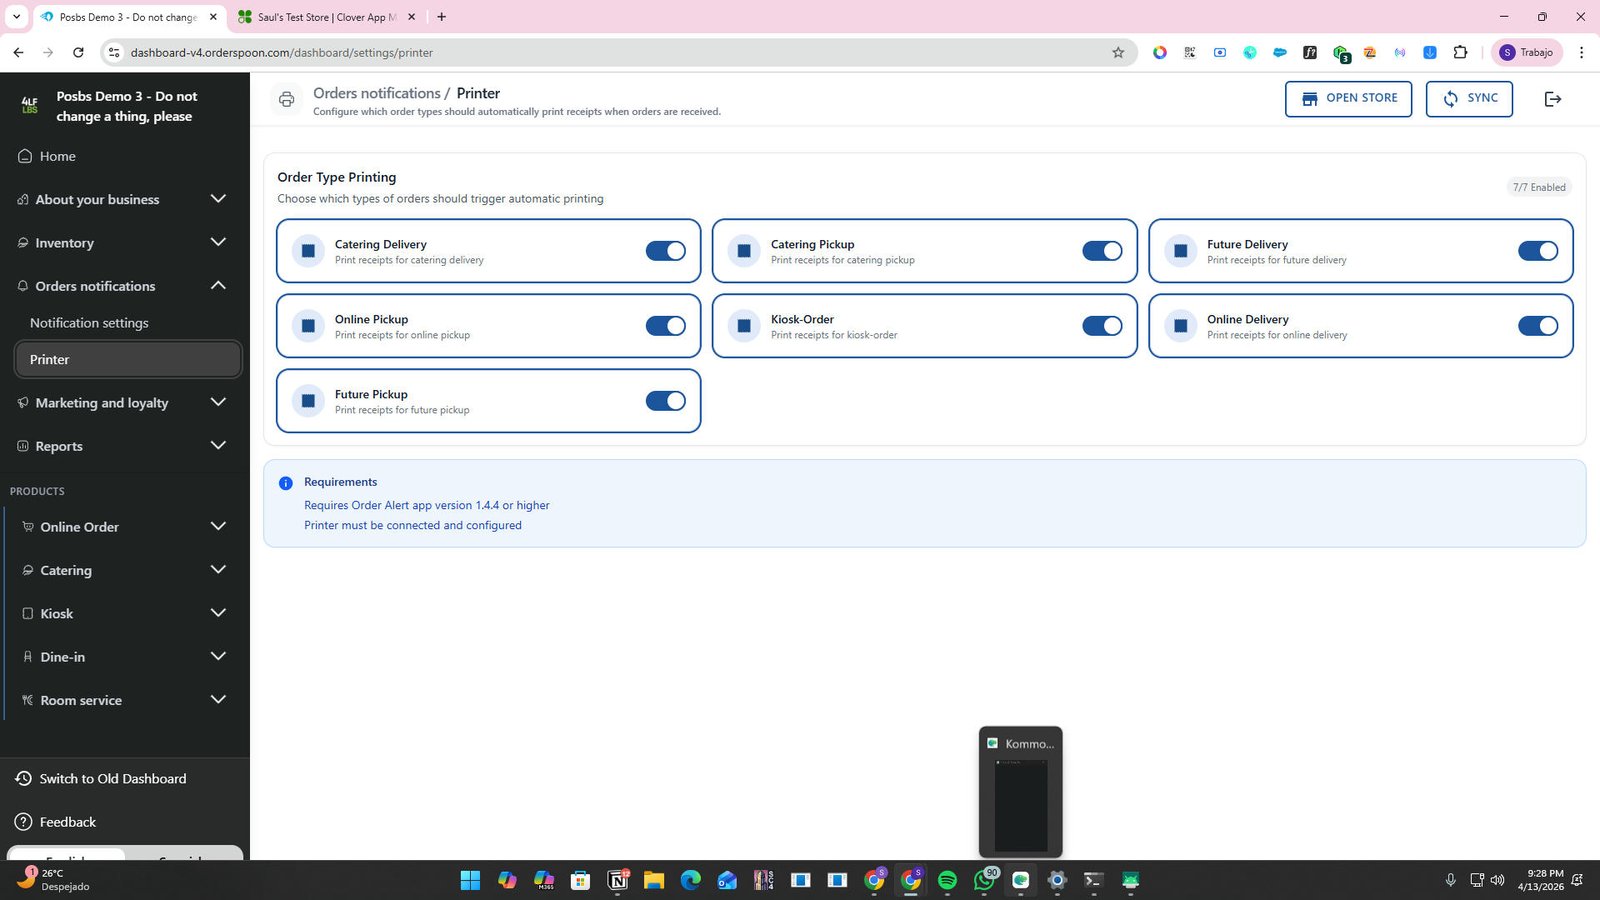Switch to Saul's Test Store Clover tab
This screenshot has width=1600, height=900.
tap(327, 17)
